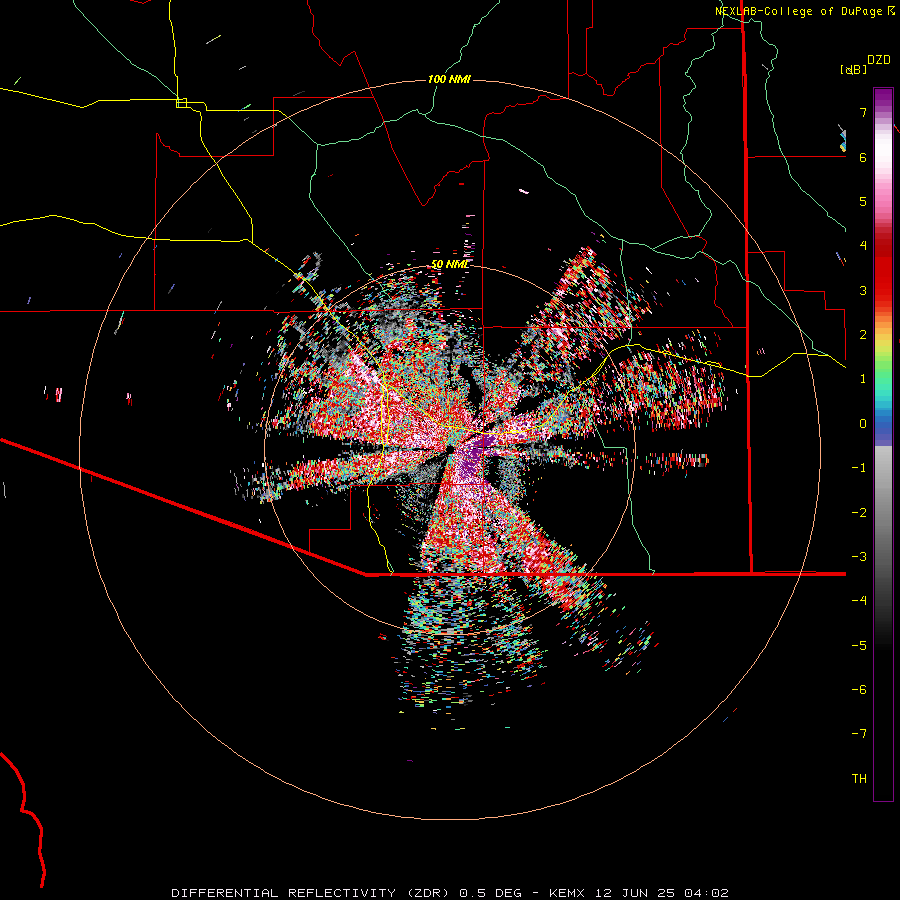Click the scale value 7
Screen dimensions: 900x900
click(863, 112)
